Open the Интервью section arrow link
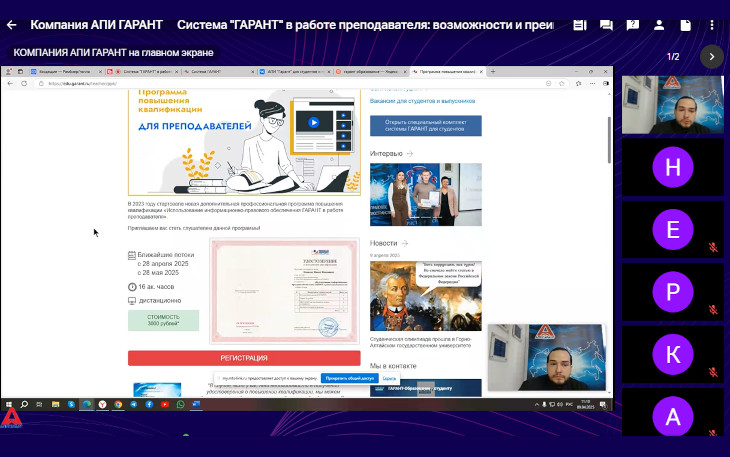Image resolution: width=730 pixels, height=457 pixels. pyautogui.click(x=410, y=154)
